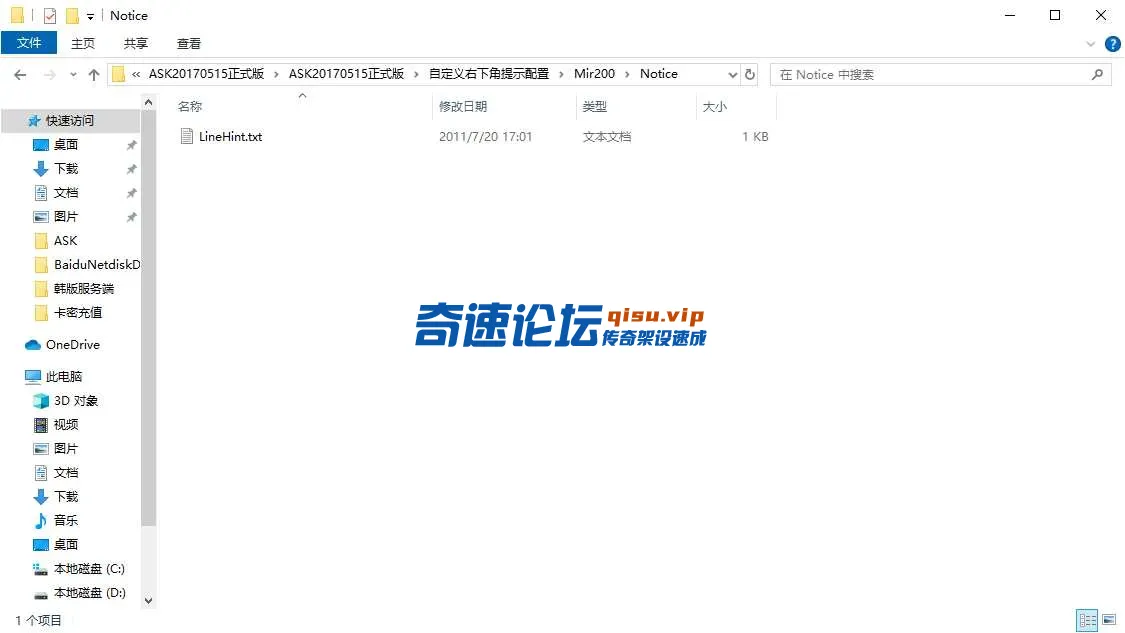Expand the ribbon with the chevron
1125x633 pixels.
coord(1091,44)
